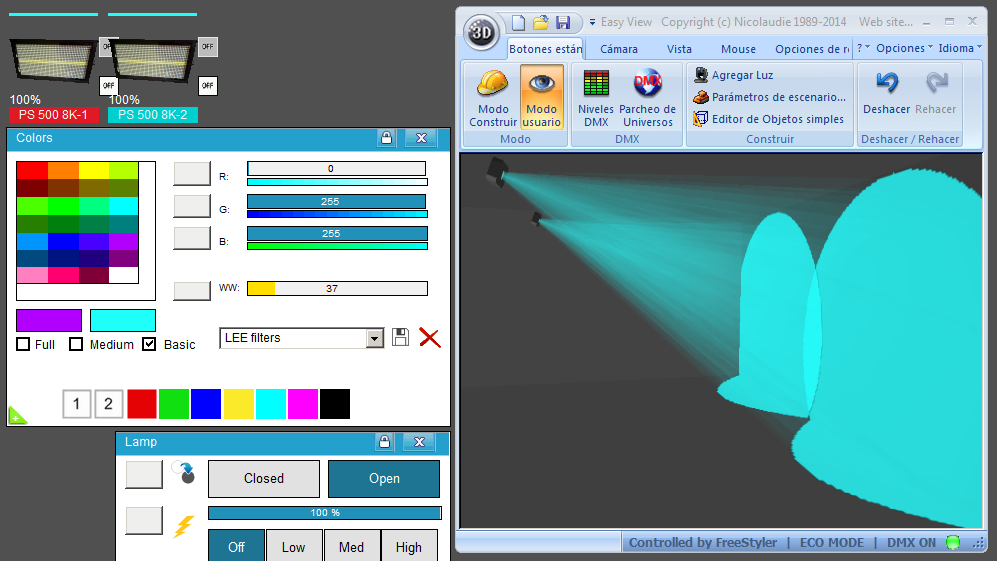Click the number 2 preset button
The image size is (997, 561).
[108, 404]
